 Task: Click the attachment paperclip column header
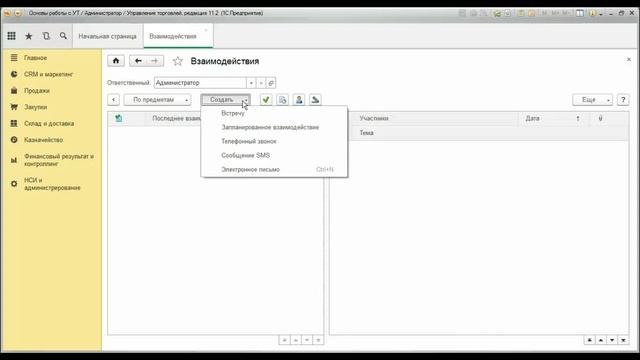(x=600, y=118)
